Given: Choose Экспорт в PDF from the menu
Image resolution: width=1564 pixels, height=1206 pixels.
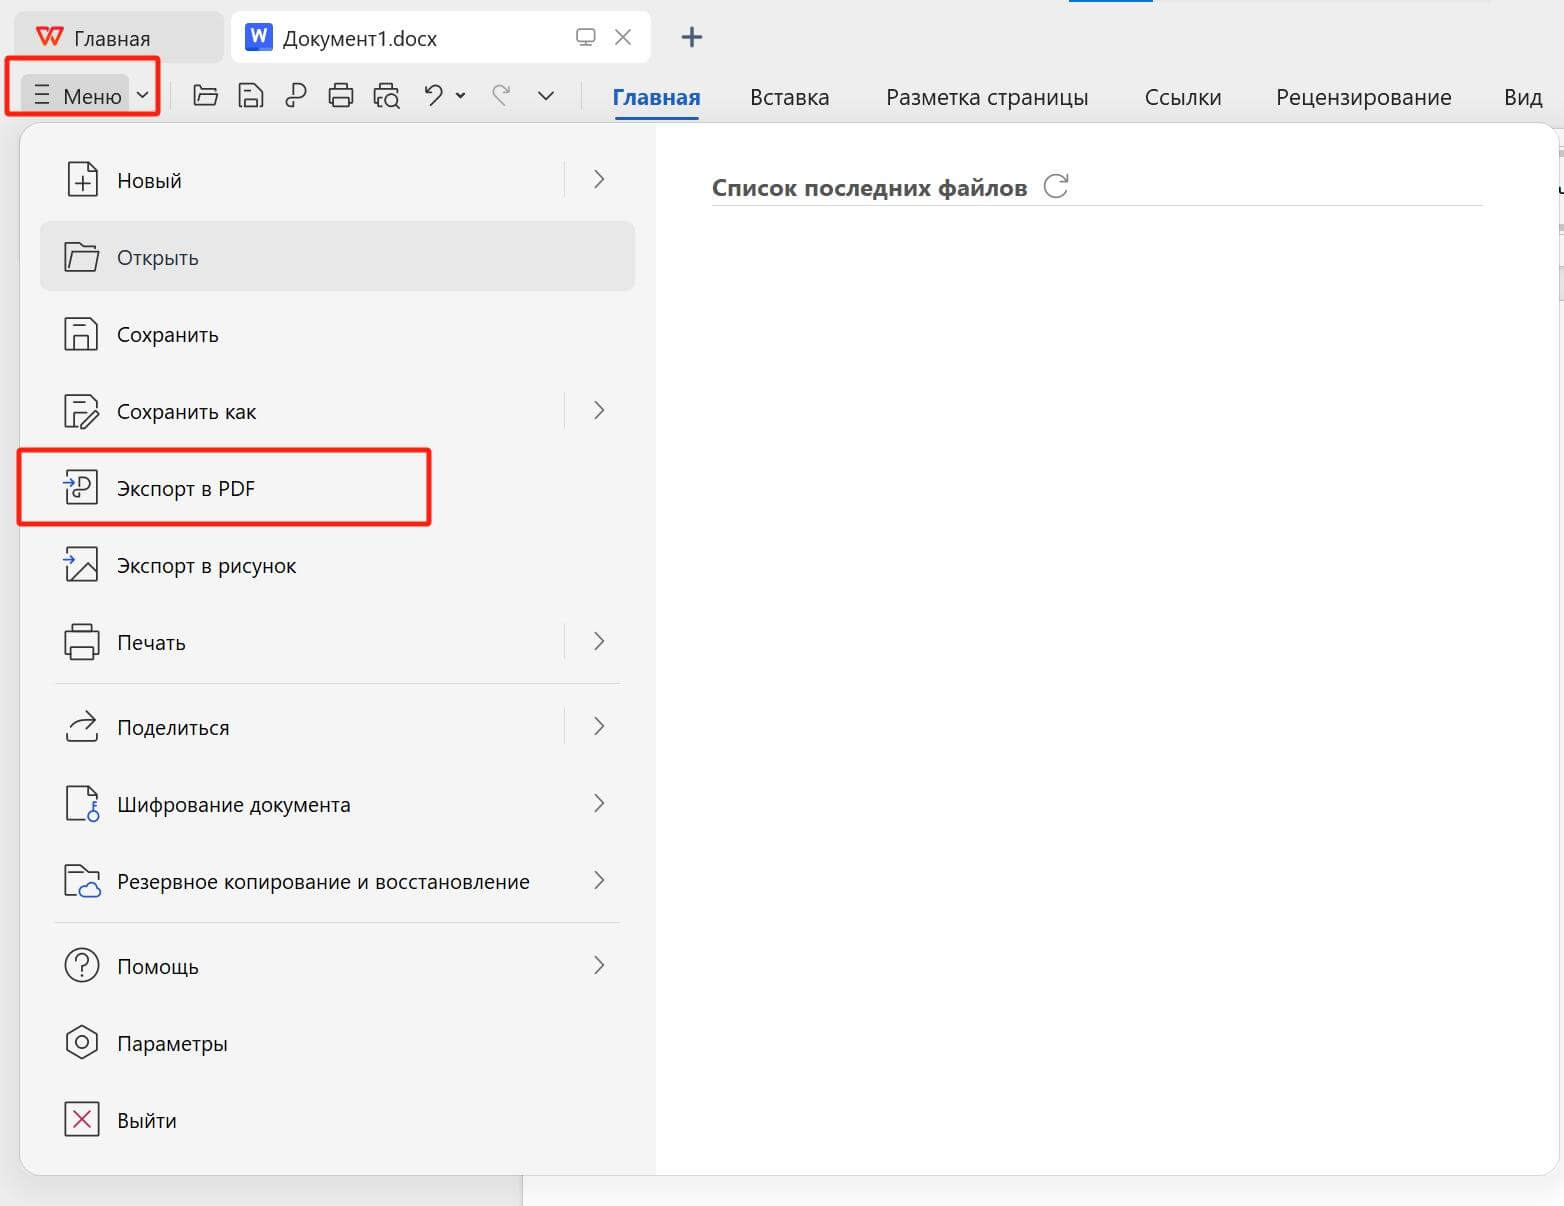Looking at the screenshot, I should pos(186,488).
